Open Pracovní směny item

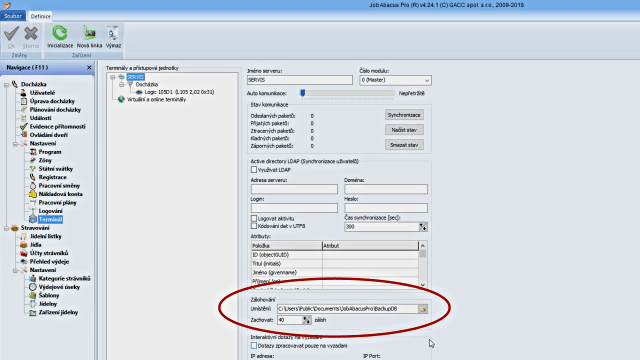click(x=59, y=186)
